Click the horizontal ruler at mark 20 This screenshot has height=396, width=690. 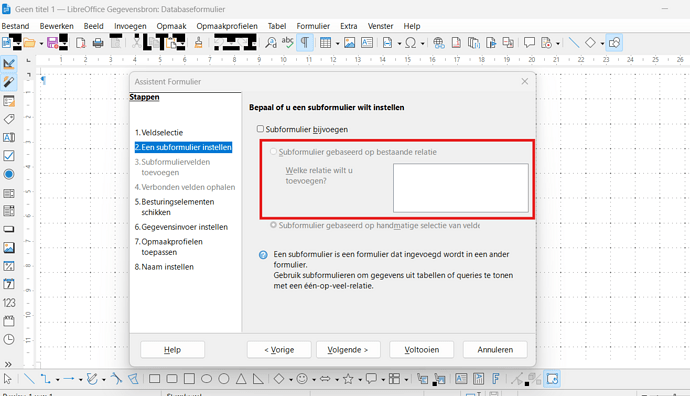(532, 59)
